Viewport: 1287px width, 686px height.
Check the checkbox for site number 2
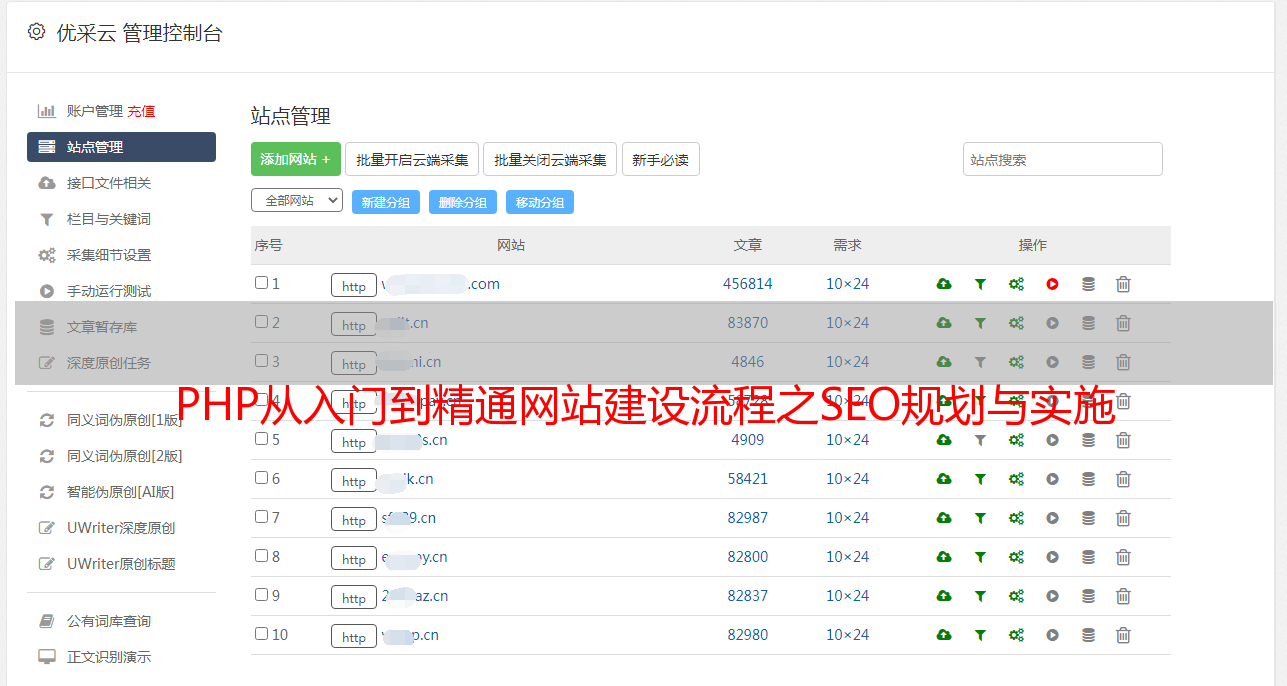click(x=261, y=322)
